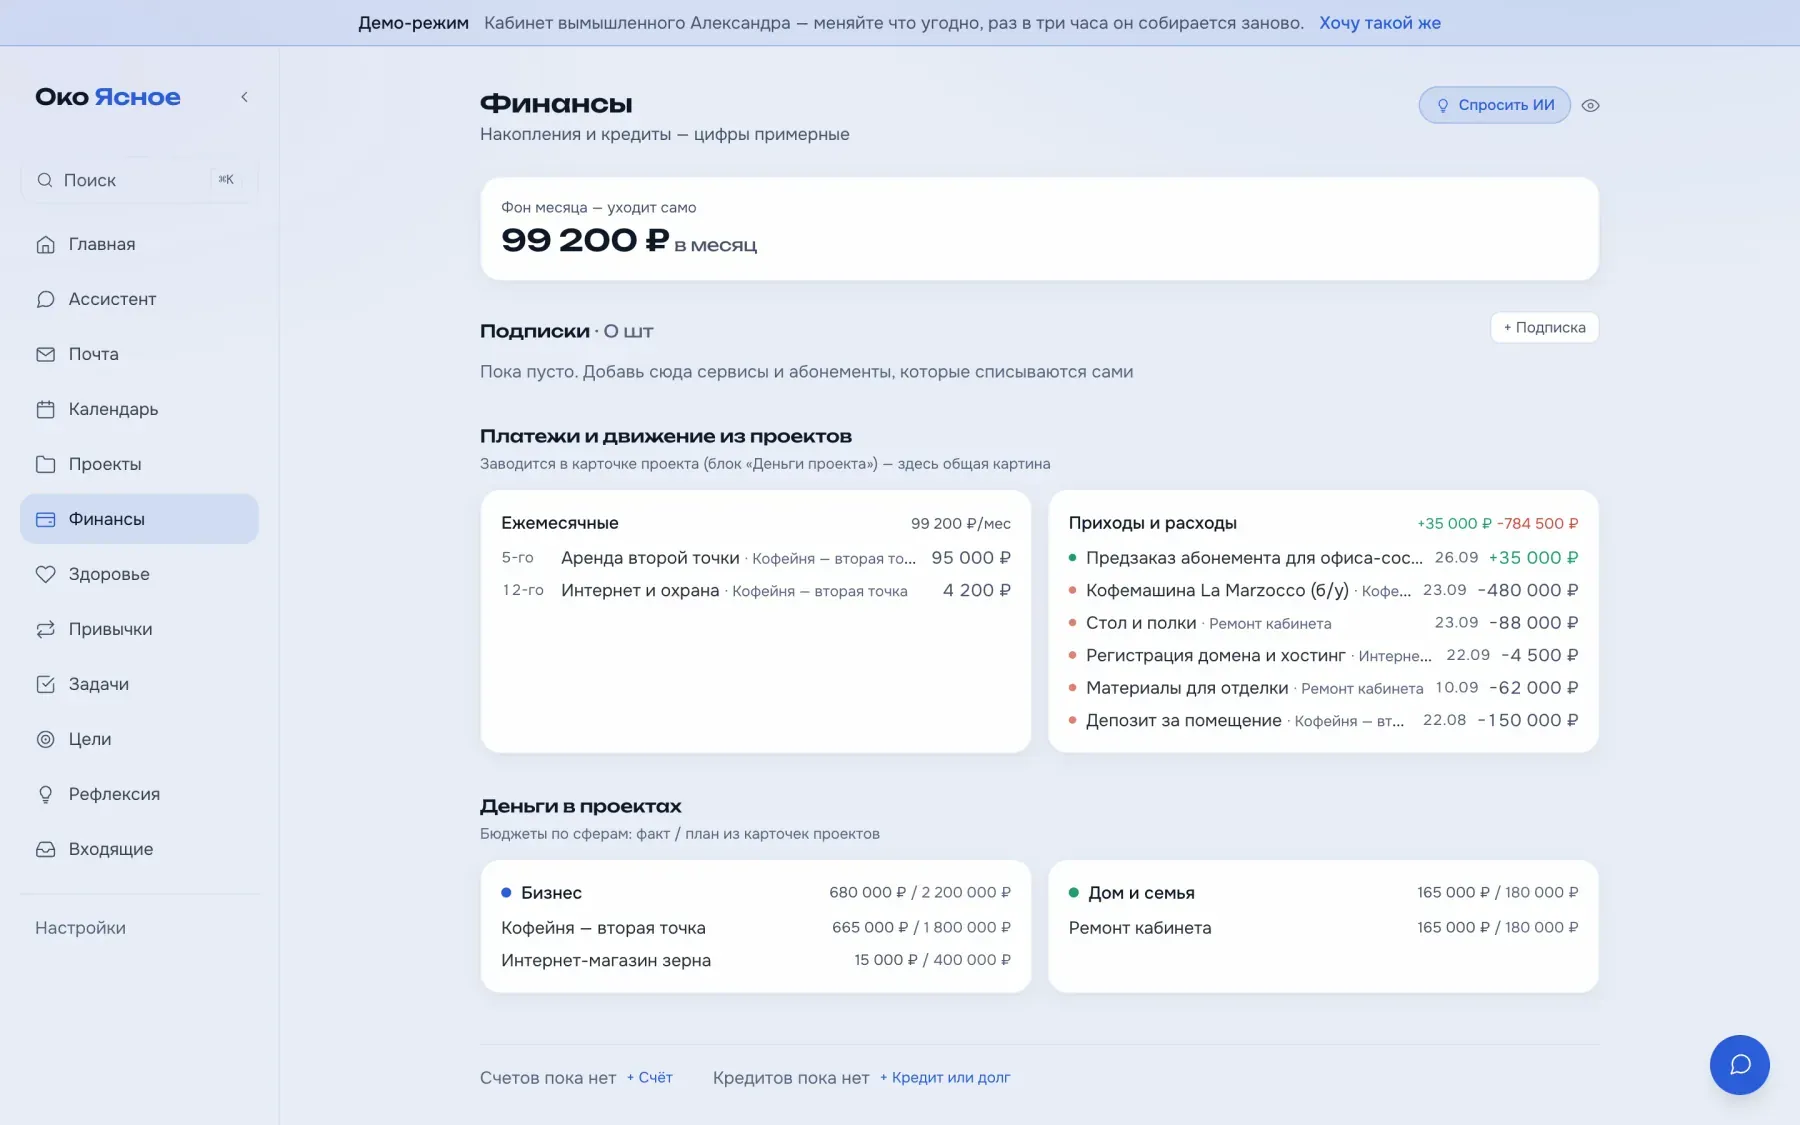Click the + Кредит или долг link
Screen dimensions: 1800x1125
click(945, 1077)
